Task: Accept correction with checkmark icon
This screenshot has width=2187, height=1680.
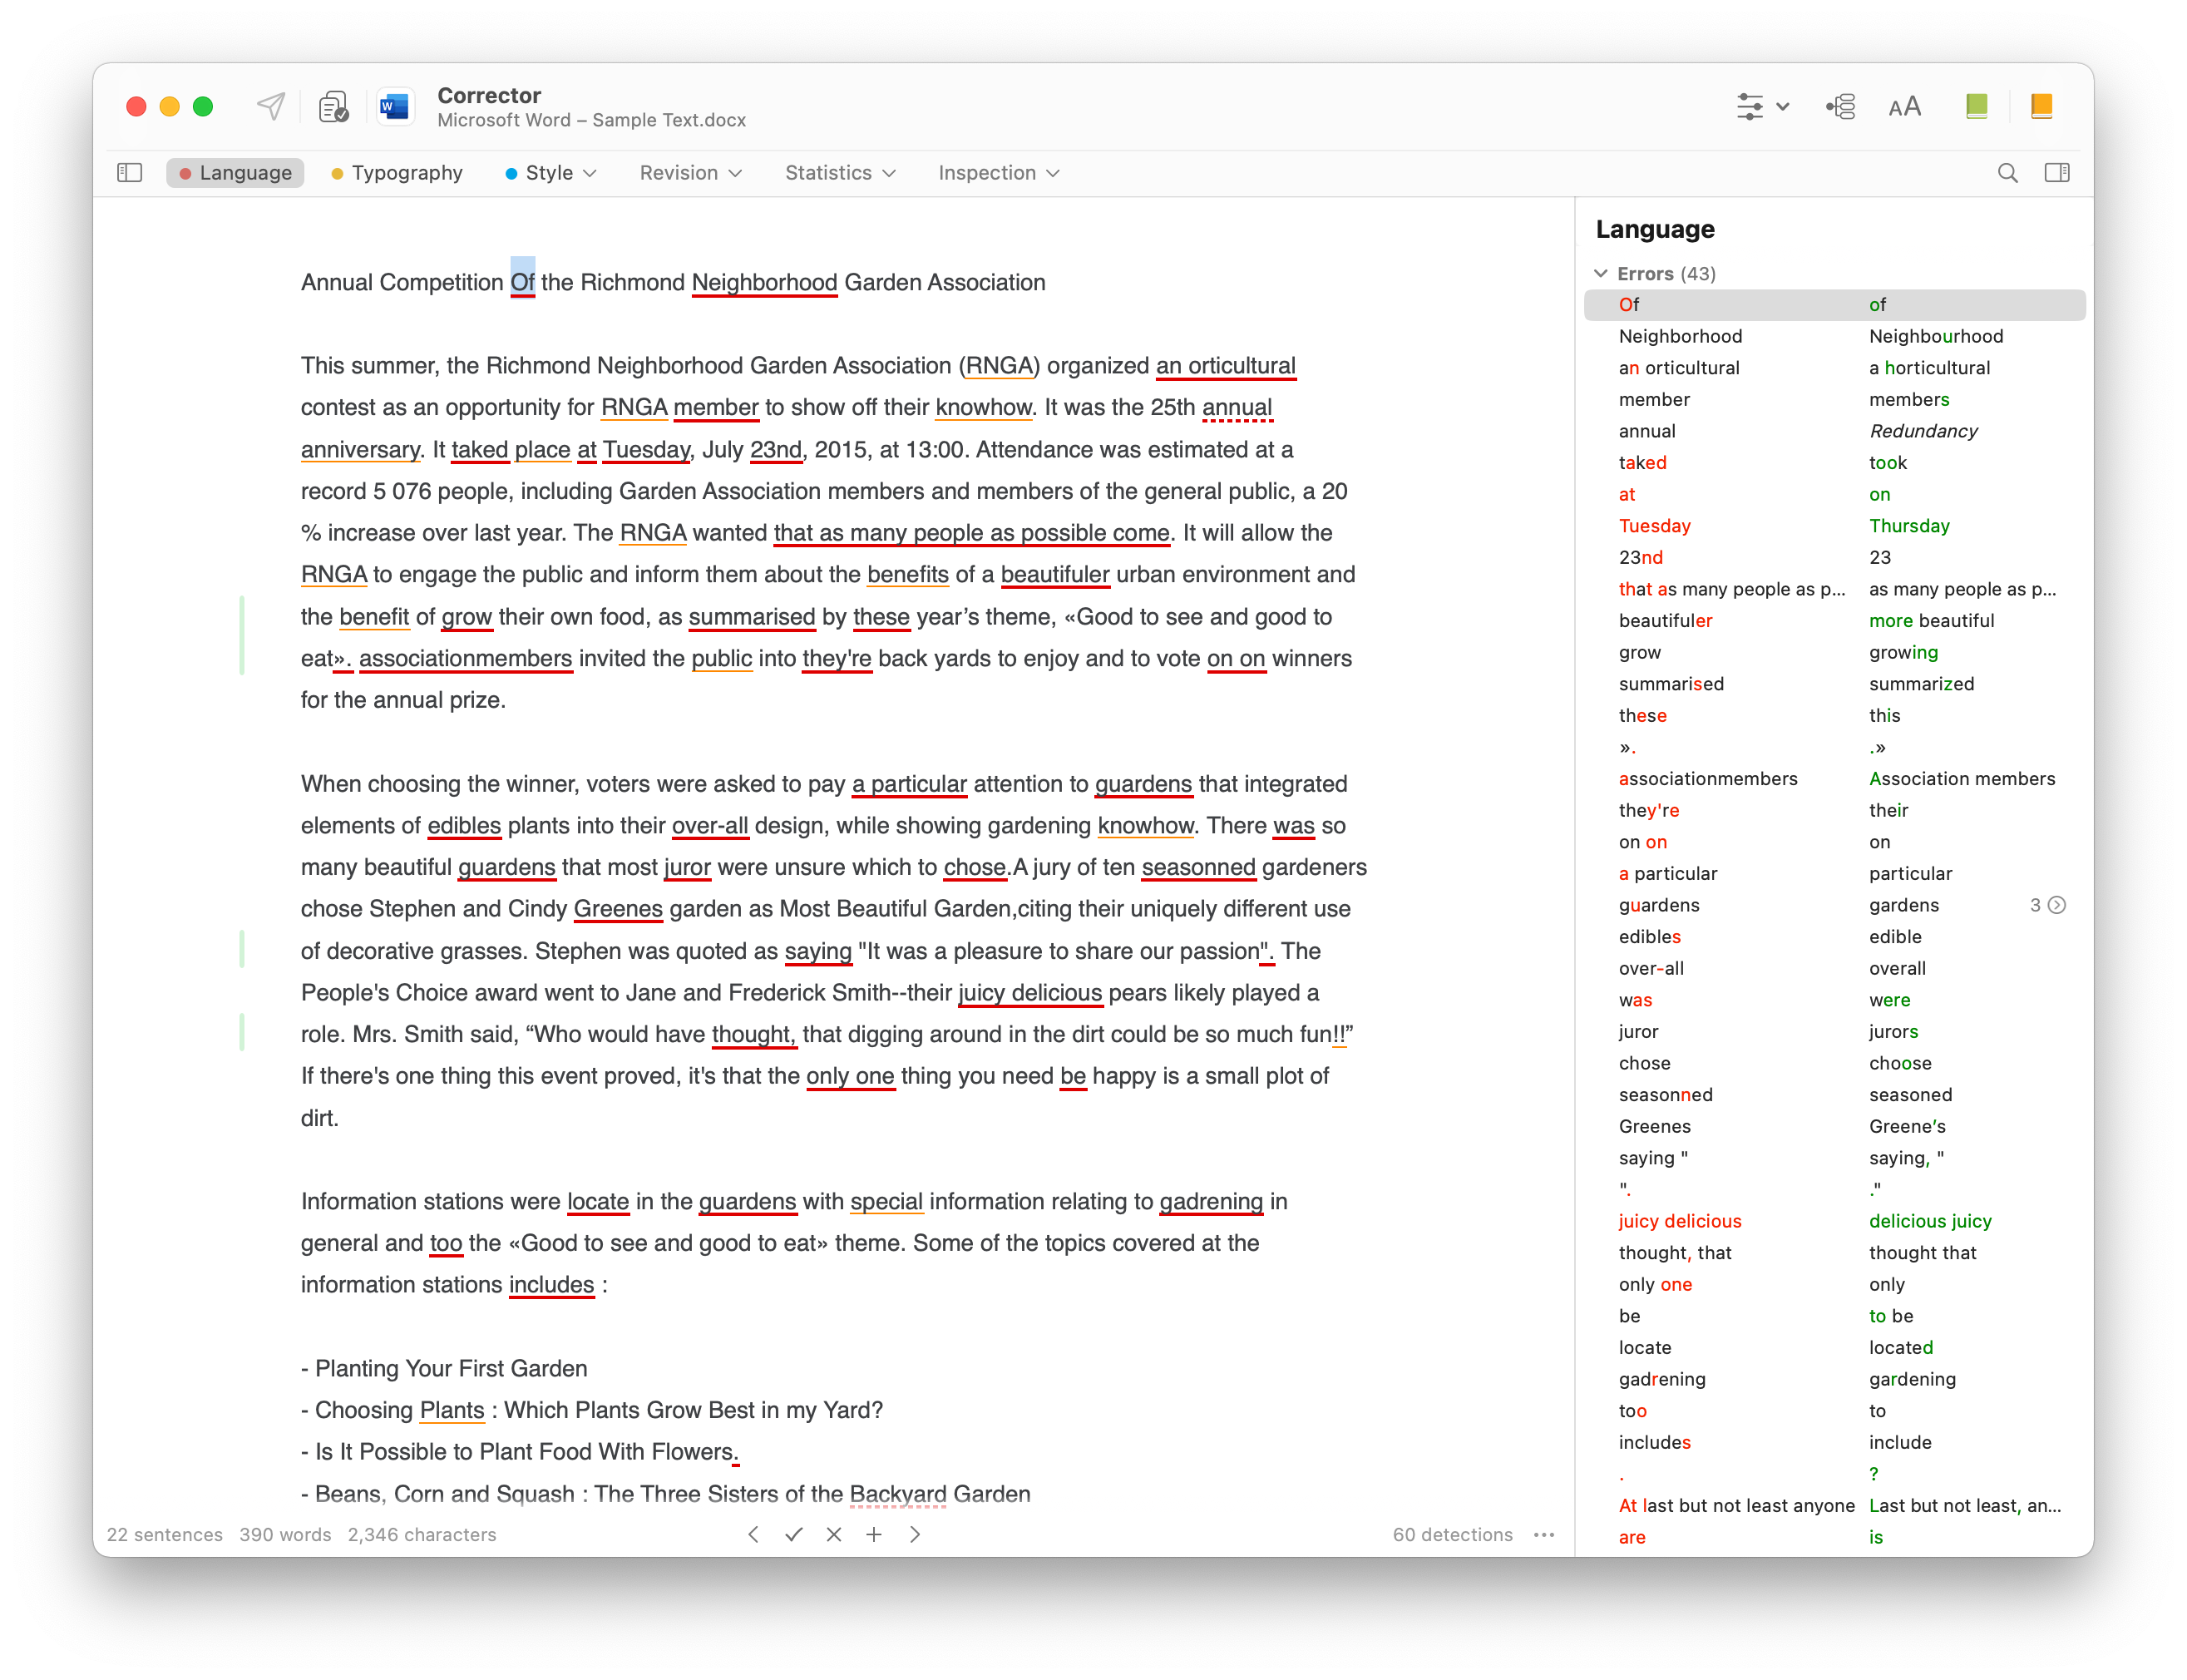Action: pos(794,1534)
